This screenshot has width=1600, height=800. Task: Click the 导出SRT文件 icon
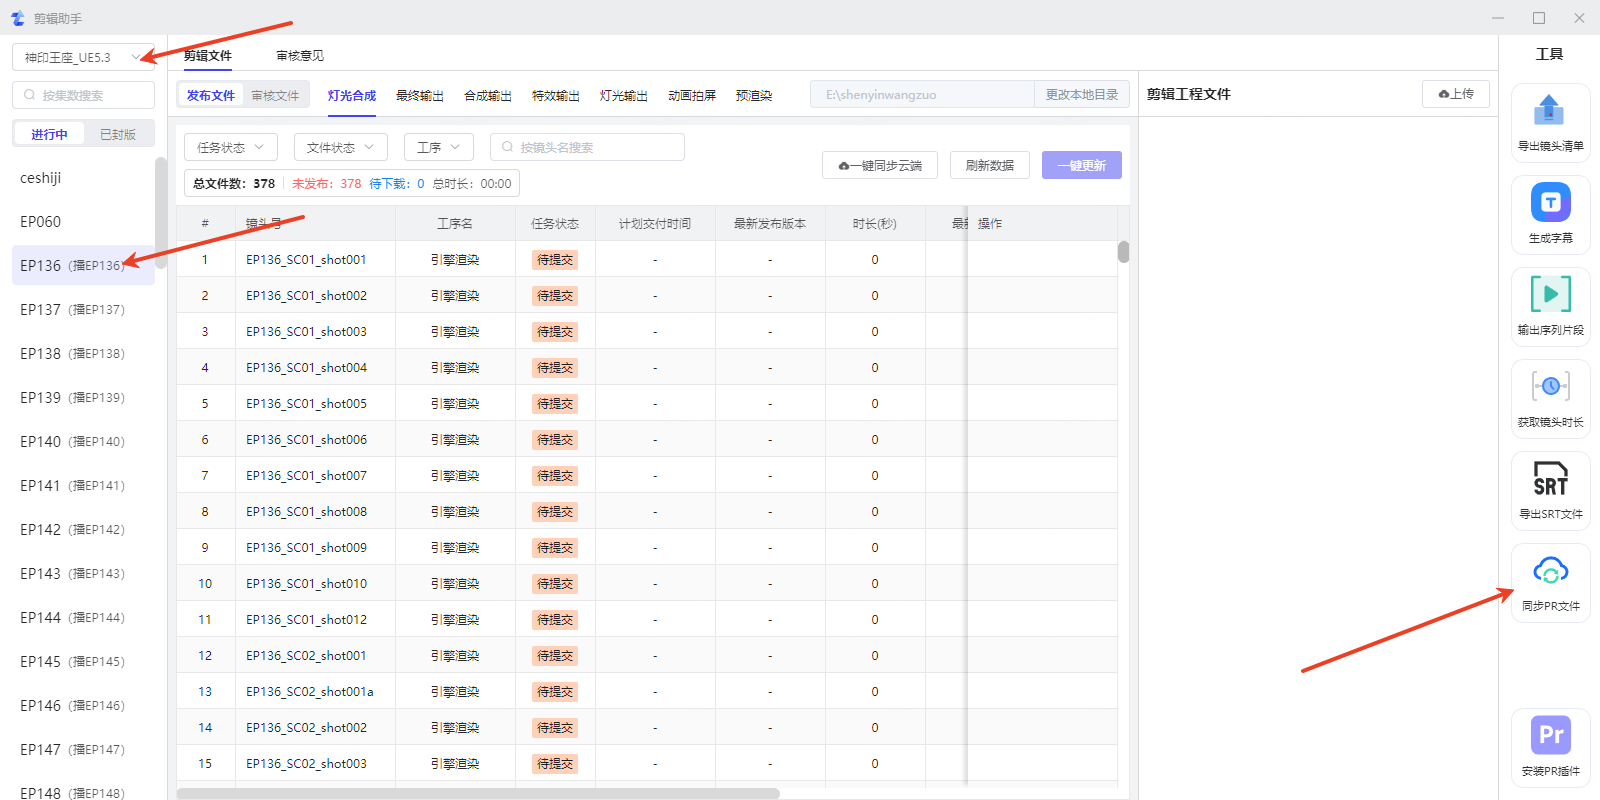[x=1550, y=479]
